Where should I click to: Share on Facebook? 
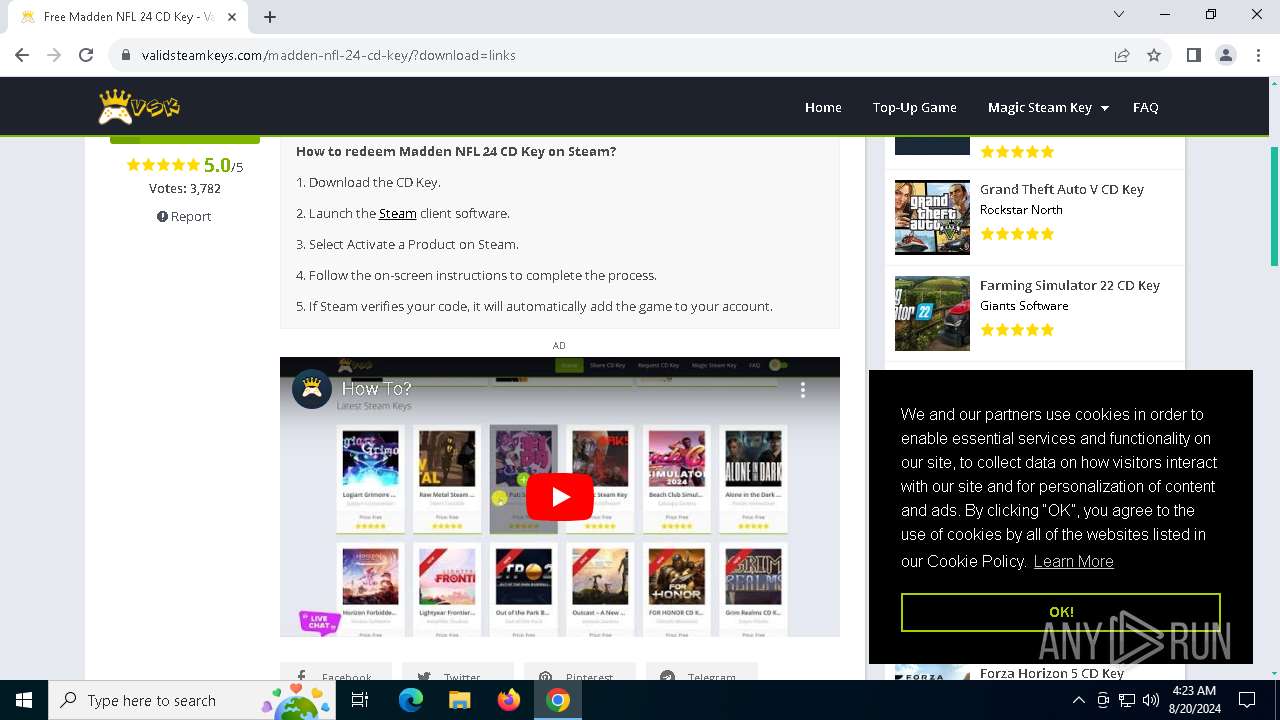tap(335, 672)
